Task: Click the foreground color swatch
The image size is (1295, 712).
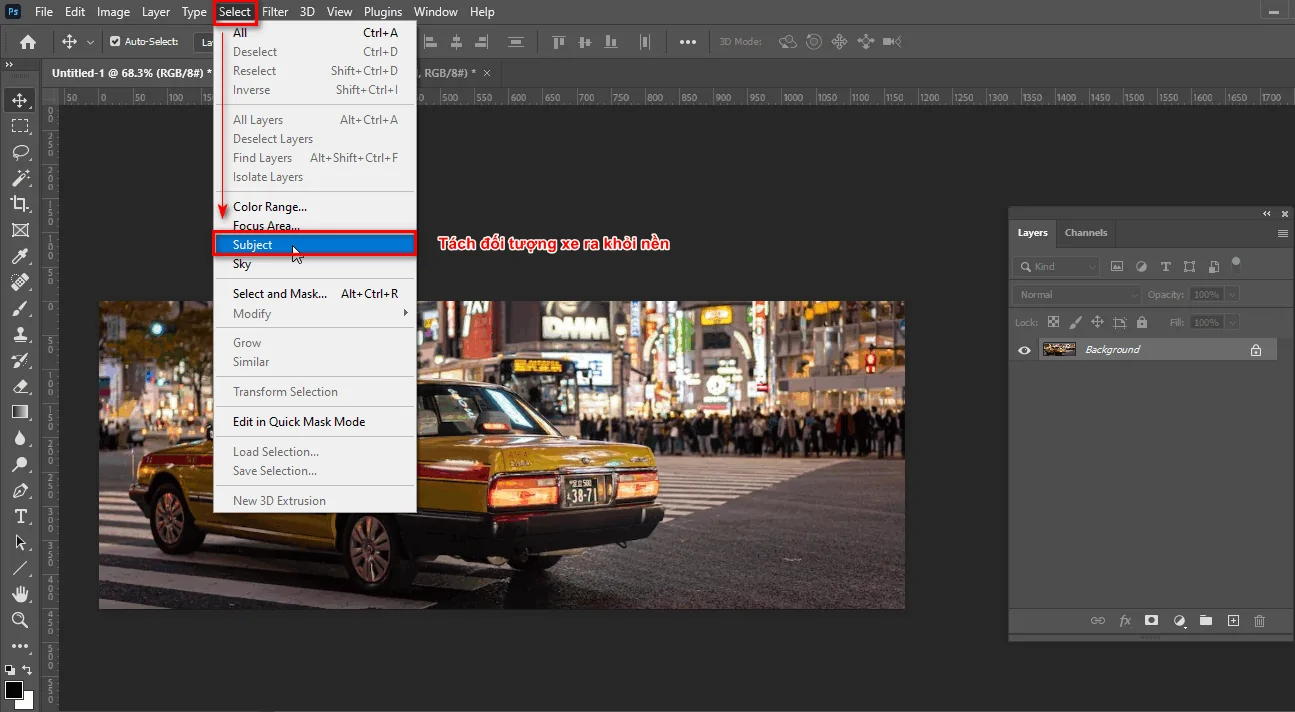Action: pos(16,688)
